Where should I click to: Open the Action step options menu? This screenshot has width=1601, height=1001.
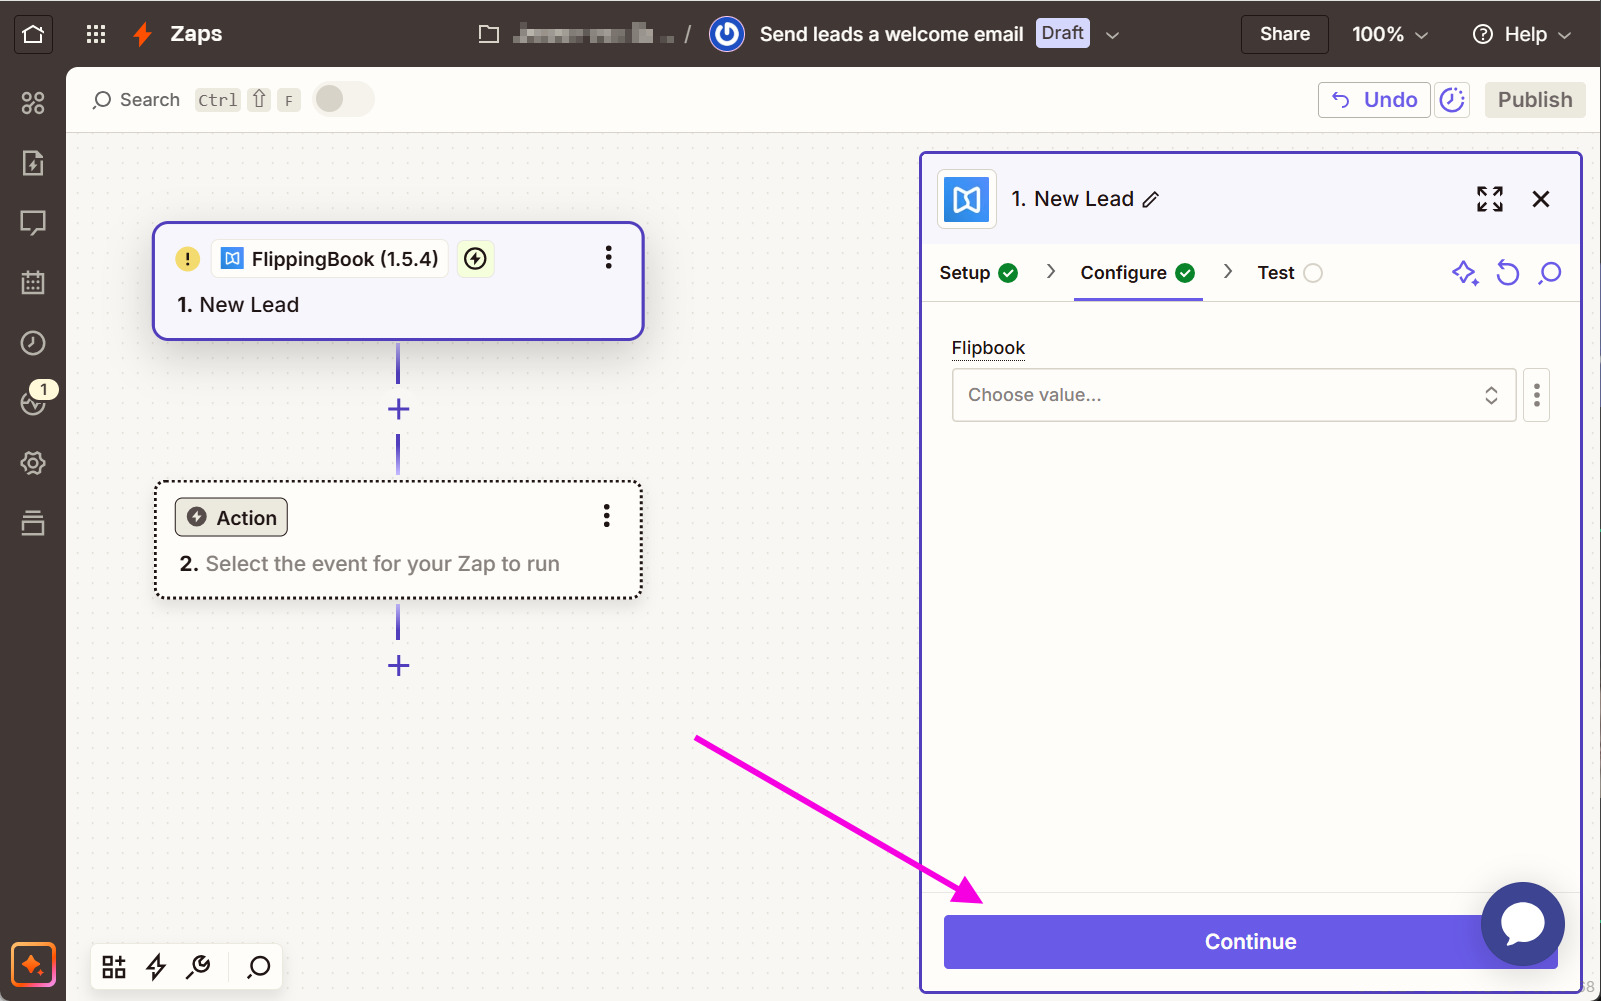606,516
